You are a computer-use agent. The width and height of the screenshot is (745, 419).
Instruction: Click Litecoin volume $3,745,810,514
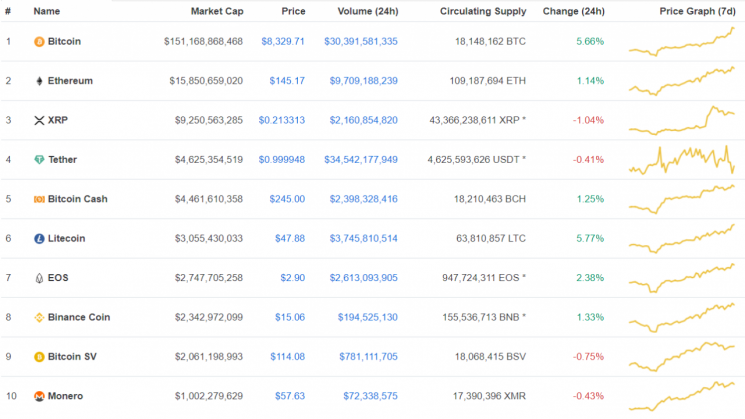[x=364, y=239]
